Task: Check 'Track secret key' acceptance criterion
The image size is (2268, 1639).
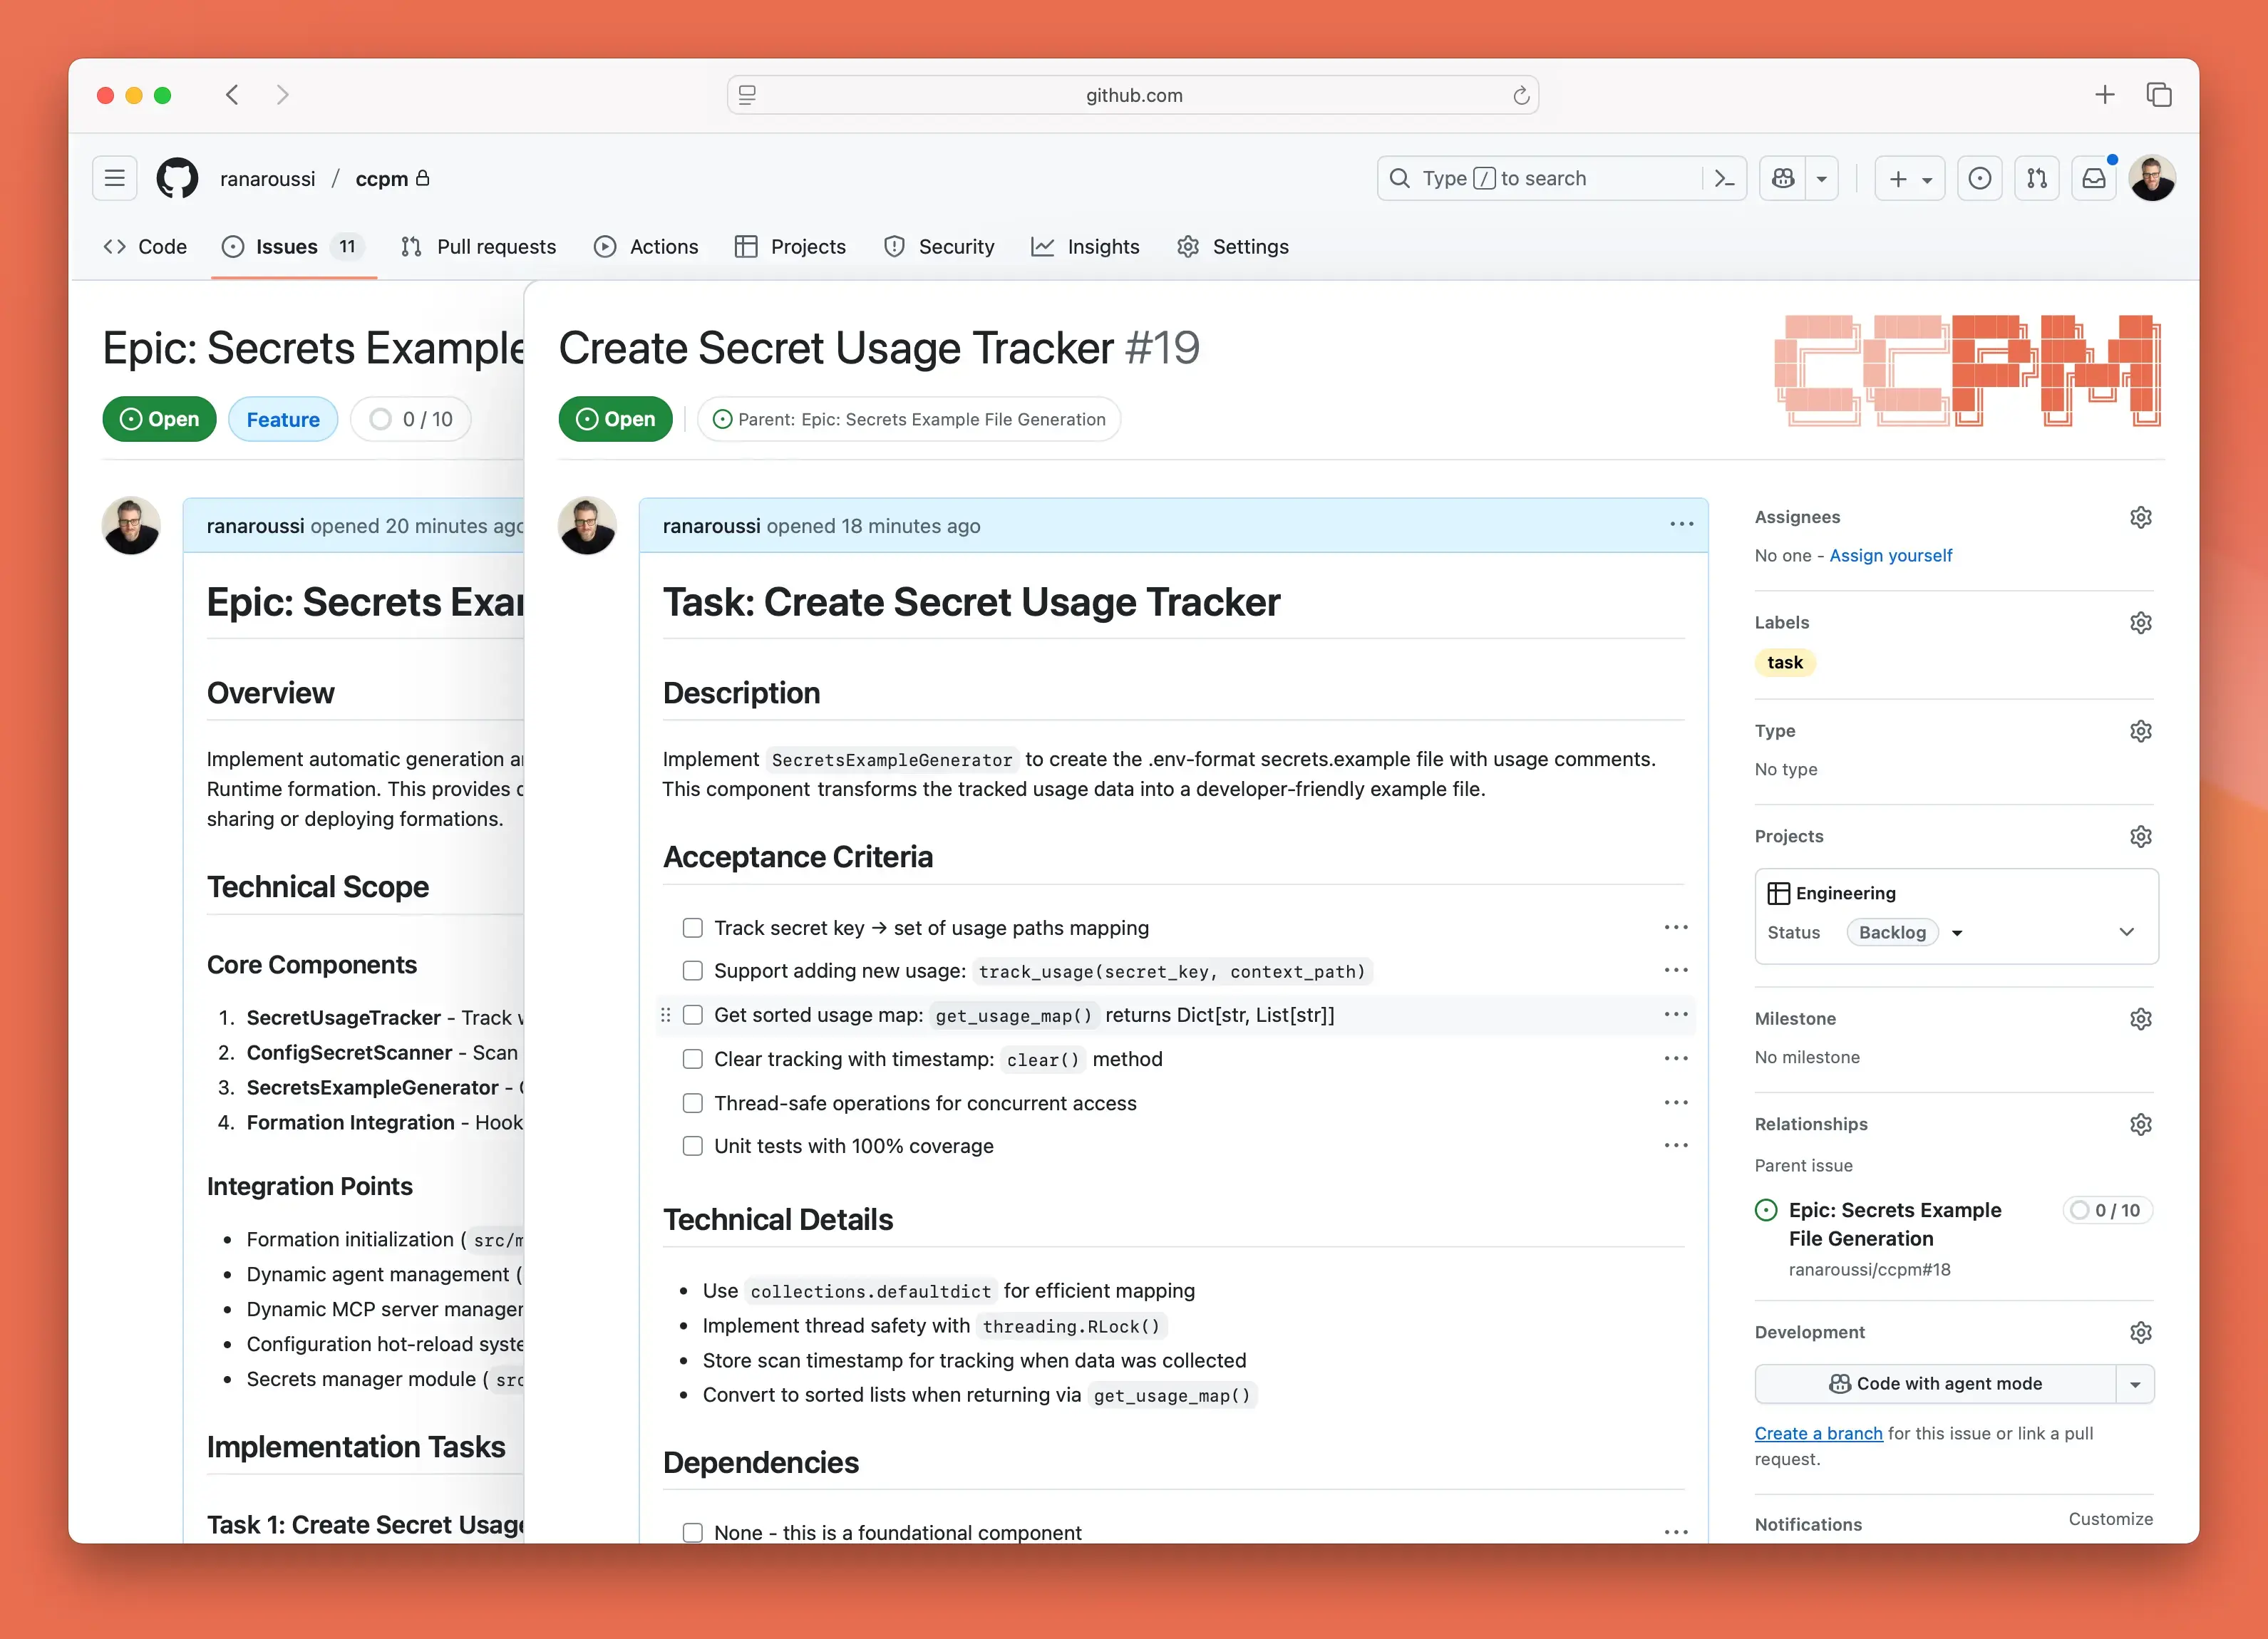Action: point(692,927)
